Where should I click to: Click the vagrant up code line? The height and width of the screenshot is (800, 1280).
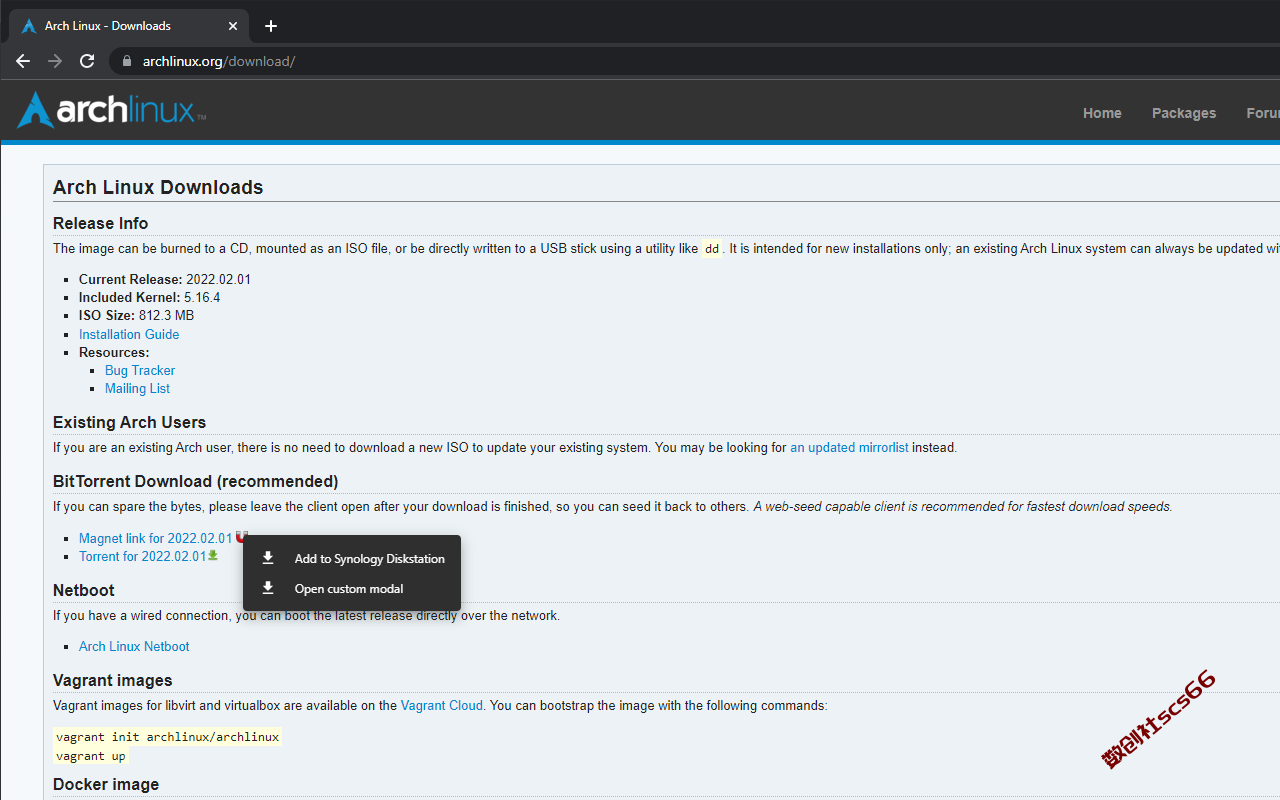tap(91, 756)
